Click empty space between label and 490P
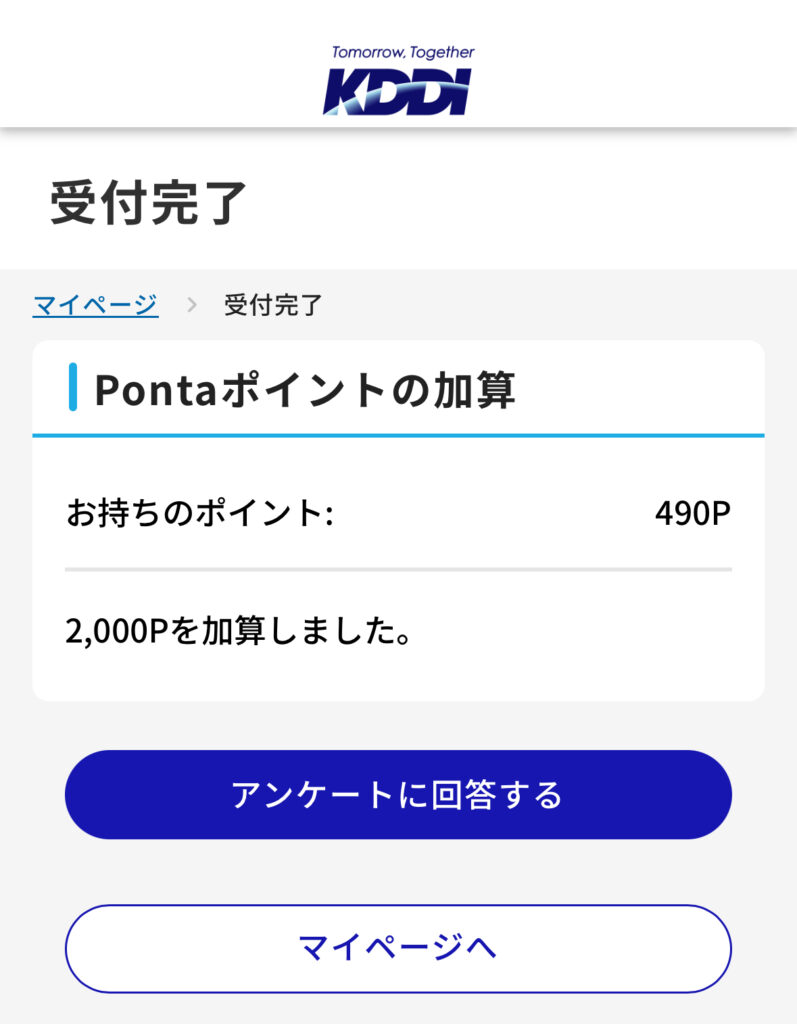 490,514
